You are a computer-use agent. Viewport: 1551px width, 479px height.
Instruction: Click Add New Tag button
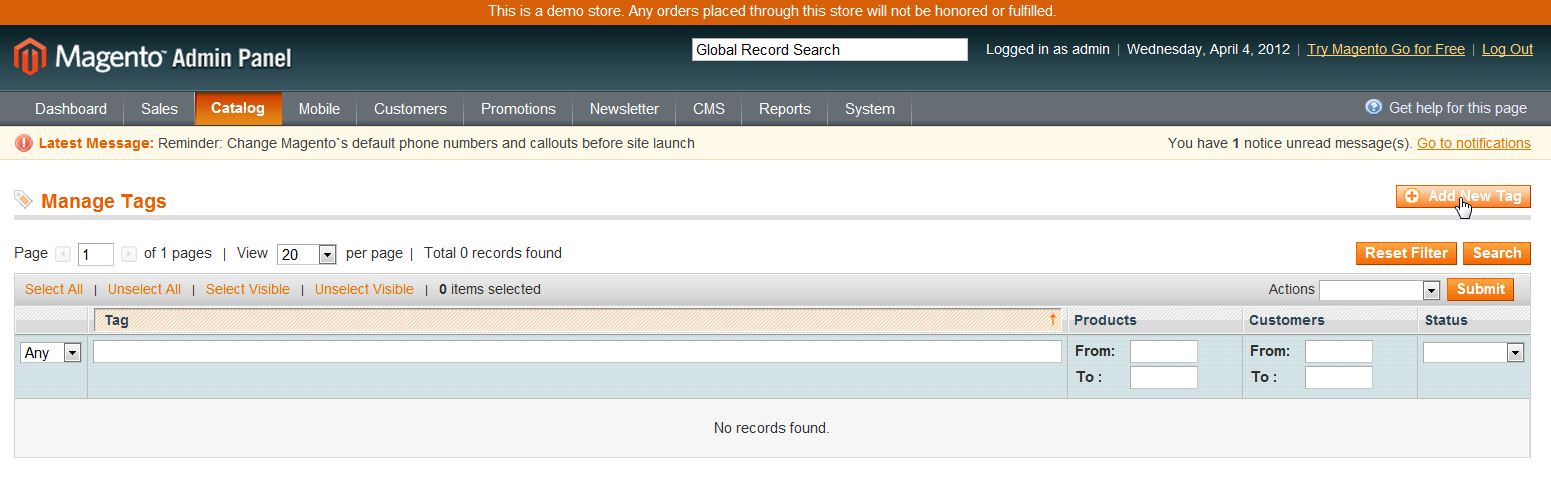tap(1463, 197)
